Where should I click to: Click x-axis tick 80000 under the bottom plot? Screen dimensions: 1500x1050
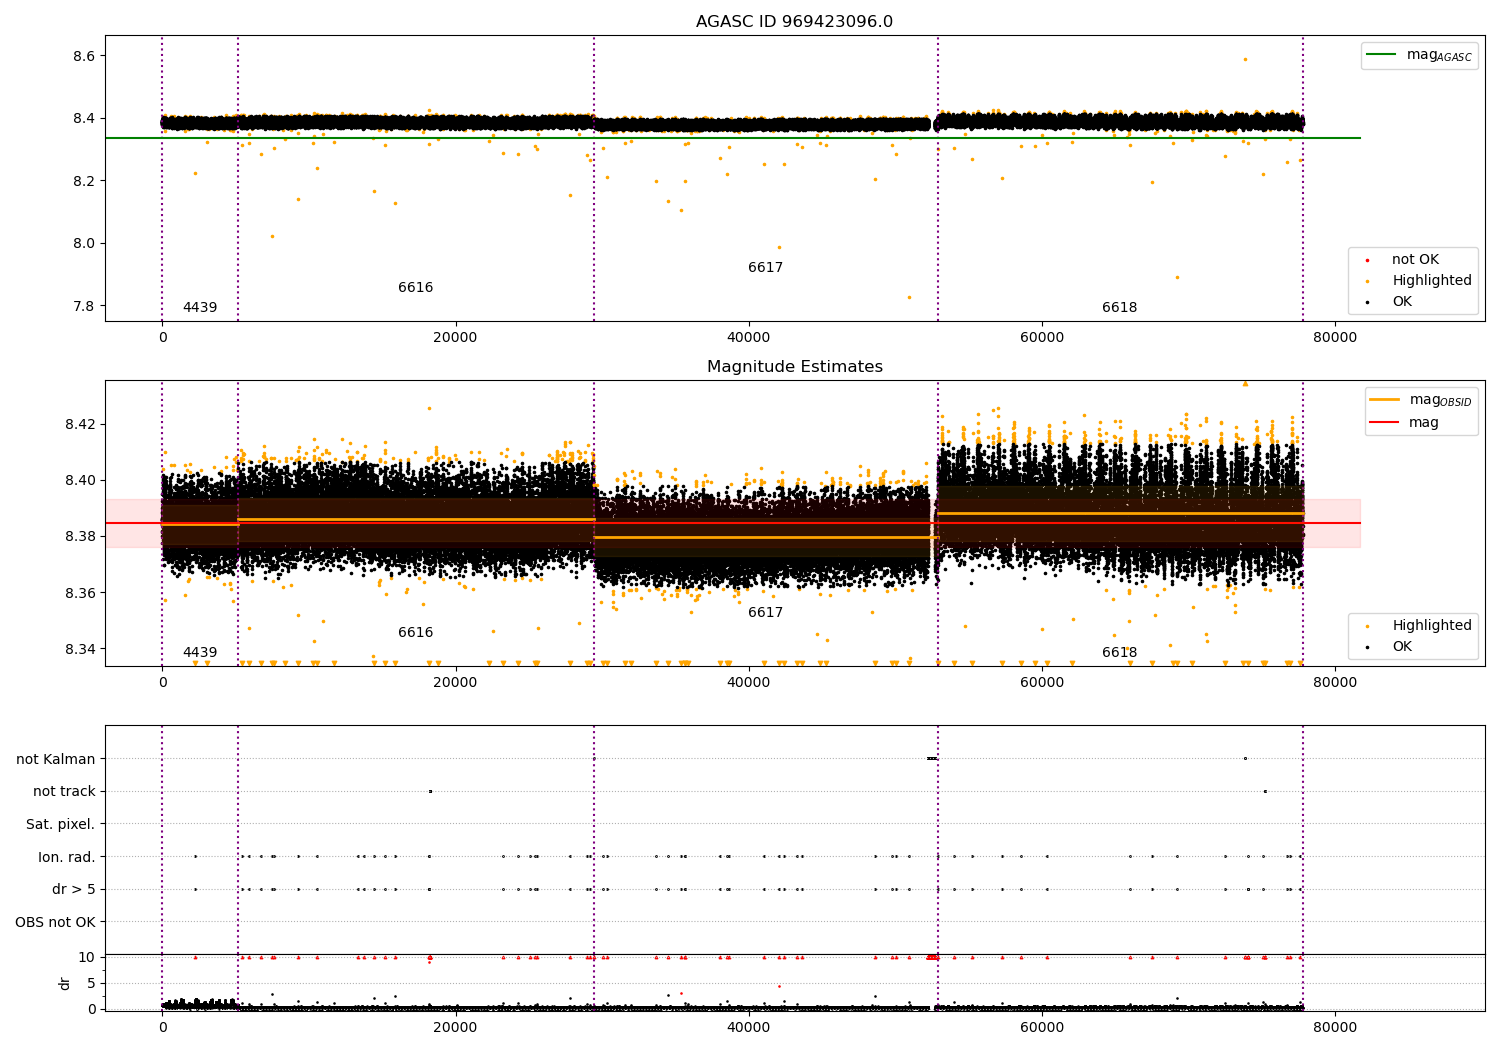point(1335,1027)
